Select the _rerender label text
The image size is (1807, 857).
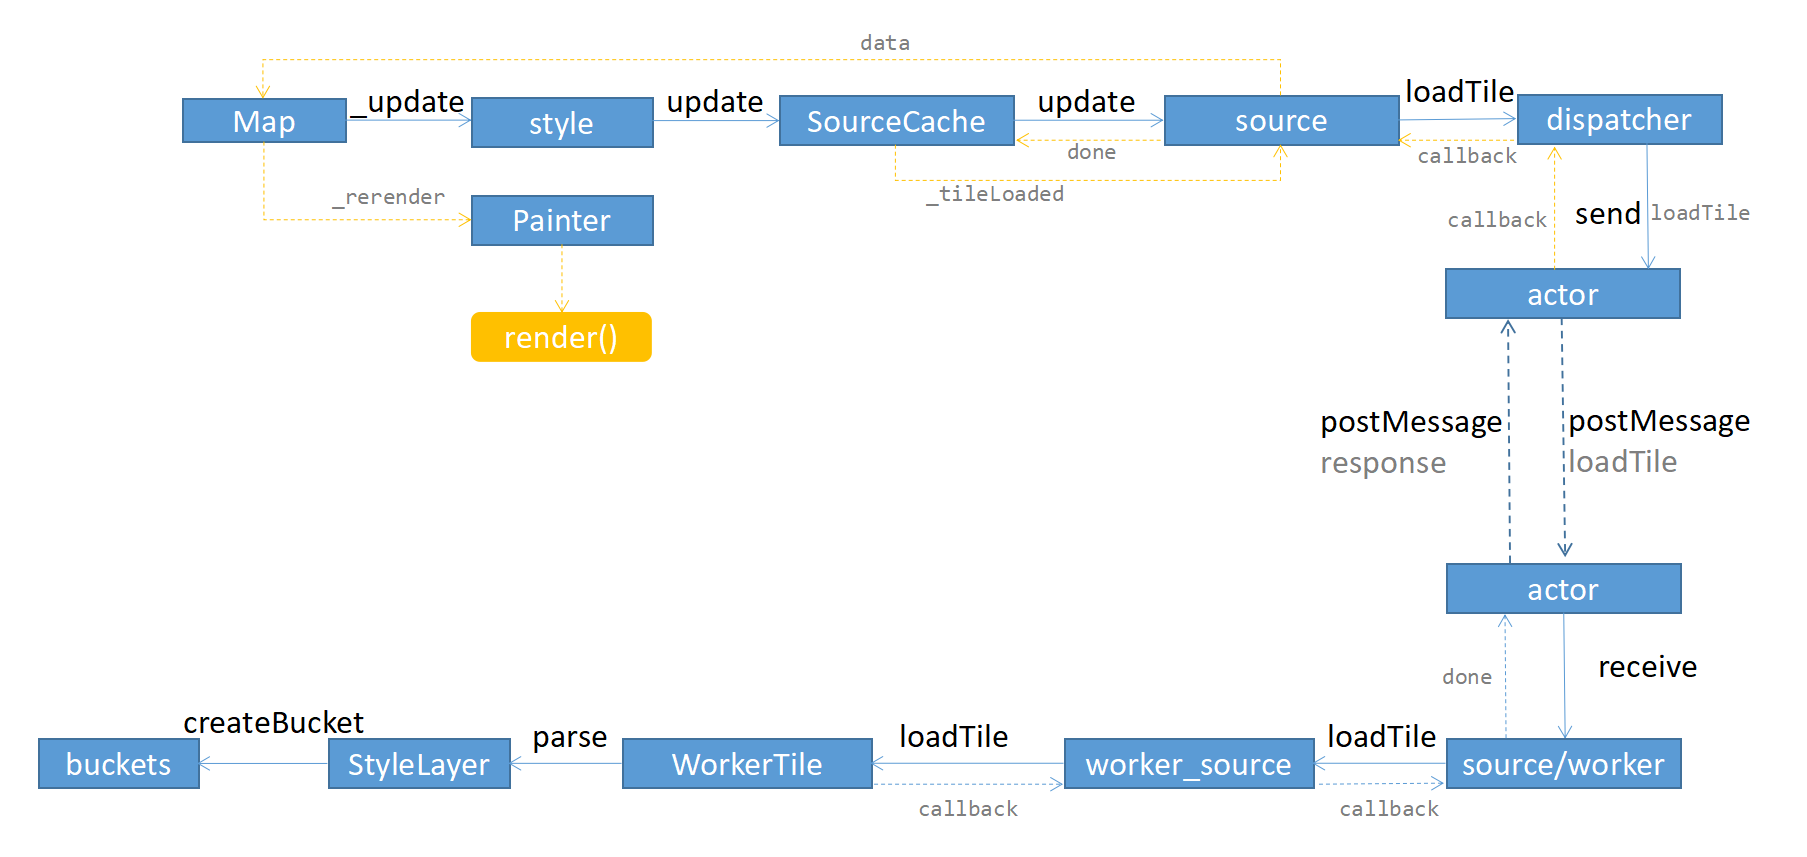tap(389, 197)
